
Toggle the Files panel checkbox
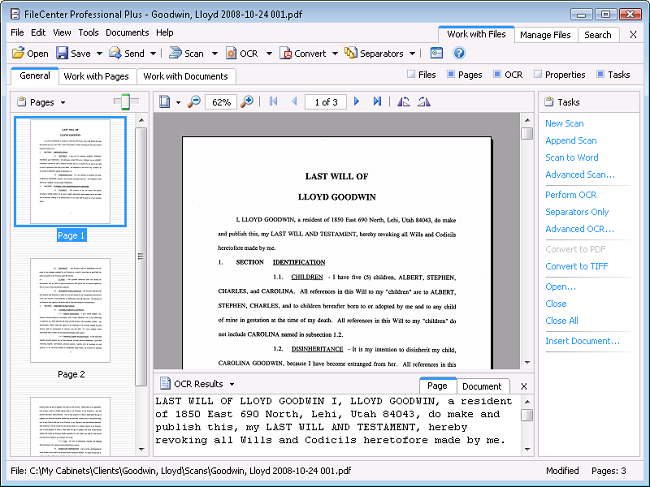click(411, 75)
